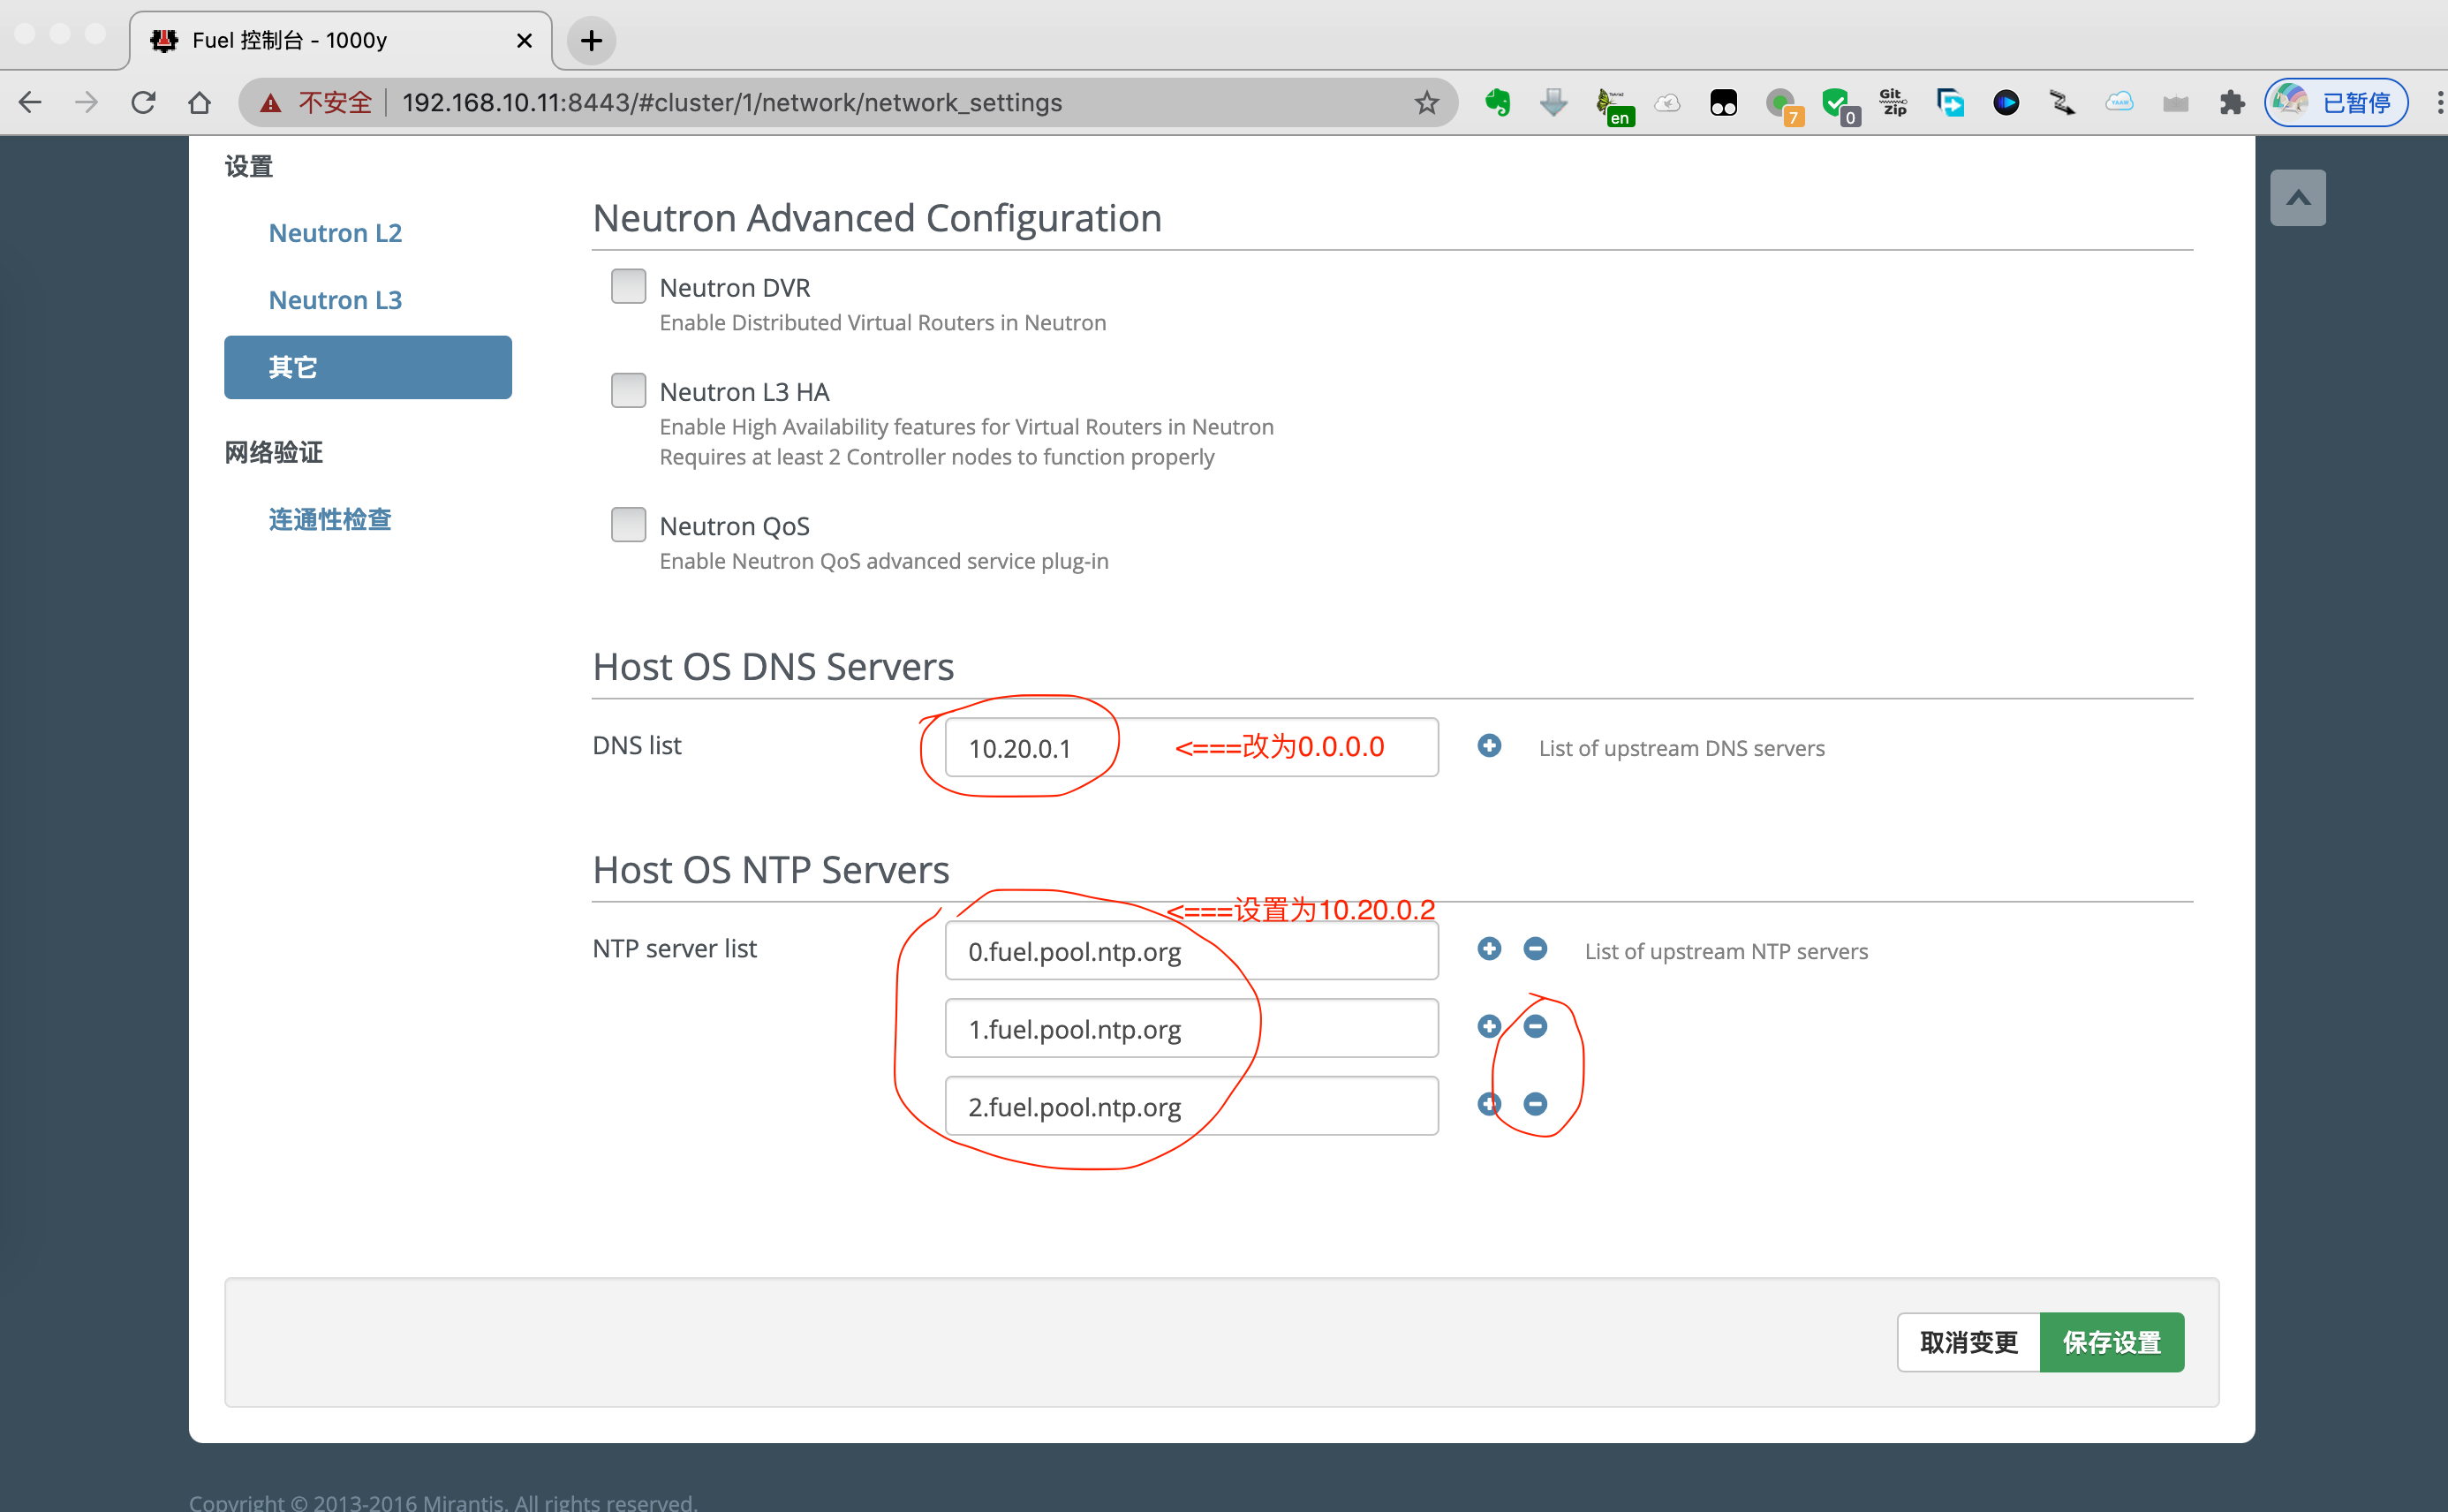Edit the 0.fuel.pool.ntp.org NTP field

click(x=1191, y=950)
